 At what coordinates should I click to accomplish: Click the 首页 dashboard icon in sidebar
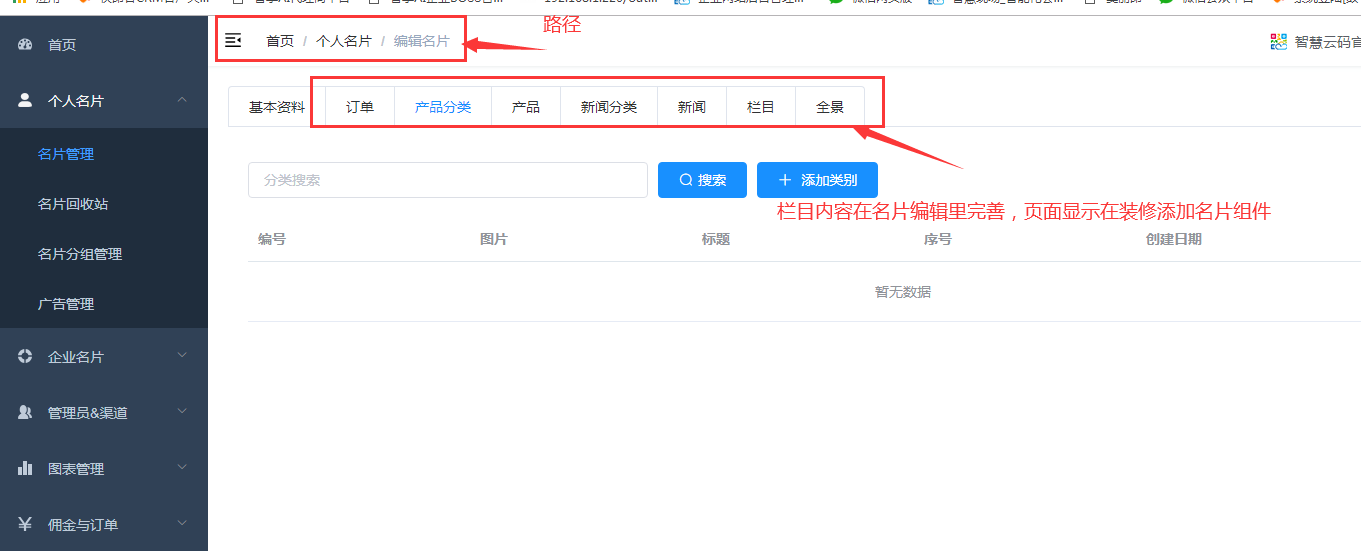point(25,45)
